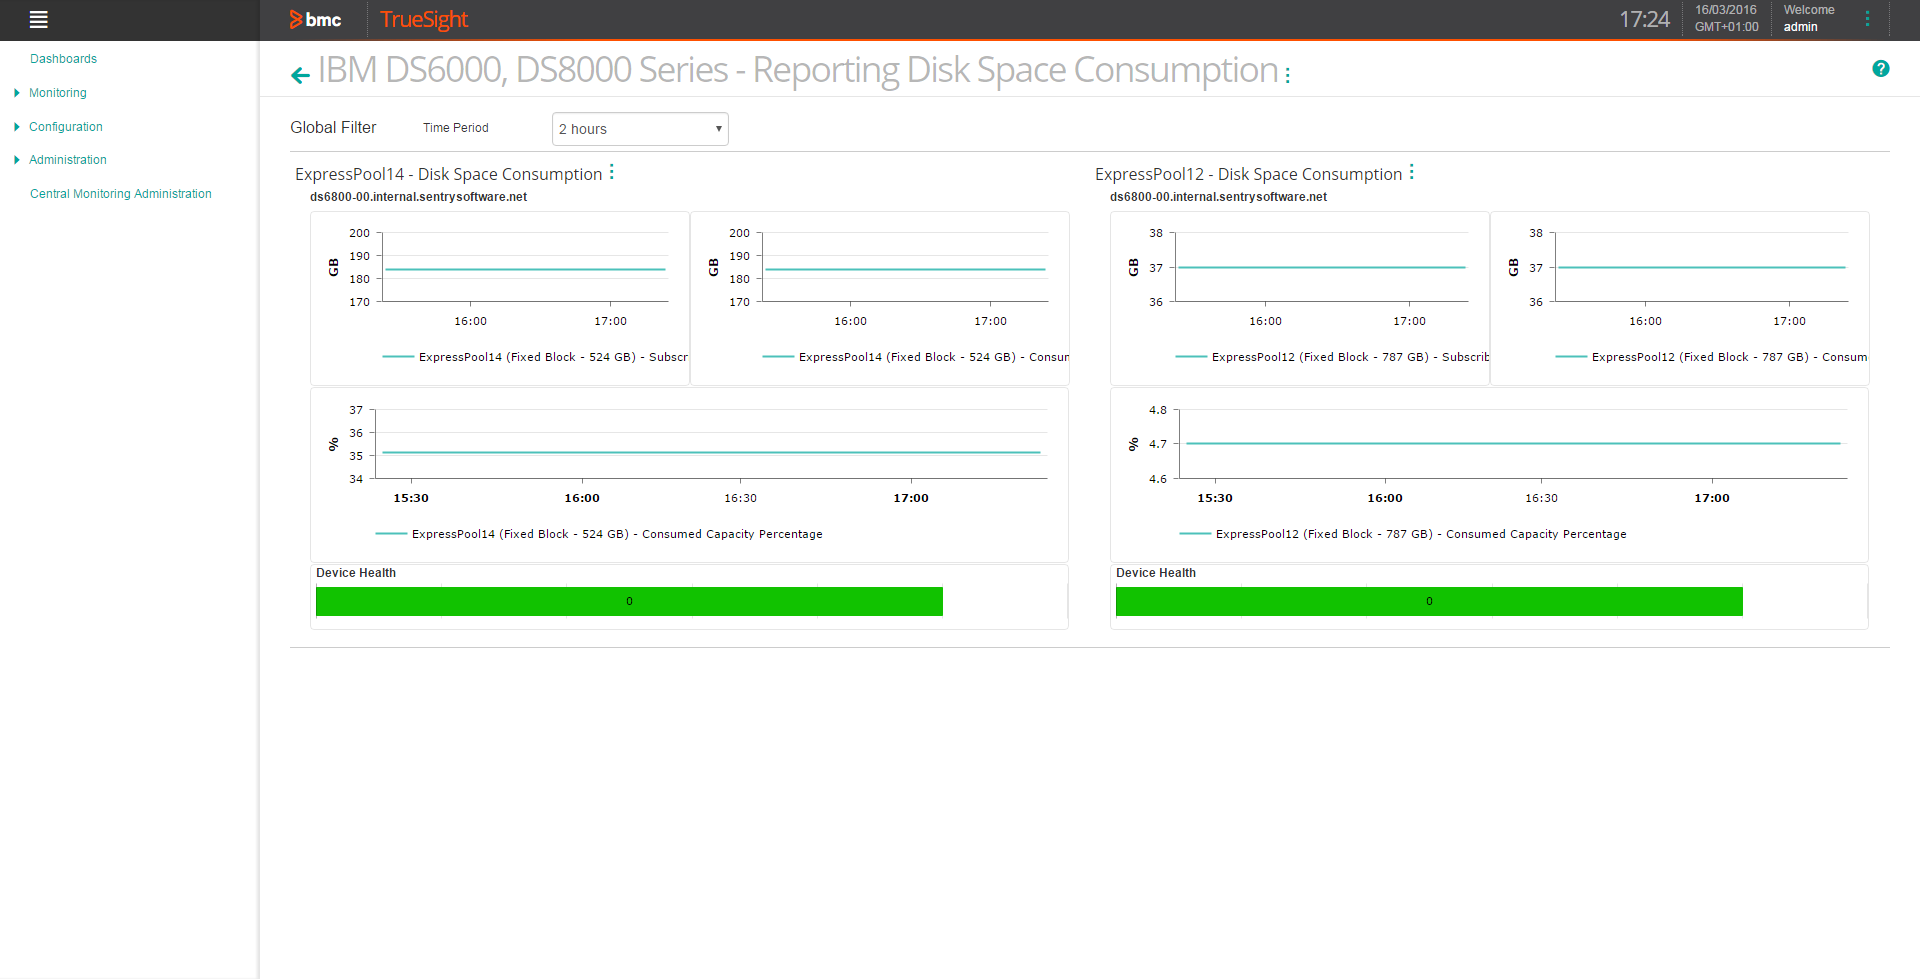Click the TrueSight product title

pyautogui.click(x=424, y=19)
